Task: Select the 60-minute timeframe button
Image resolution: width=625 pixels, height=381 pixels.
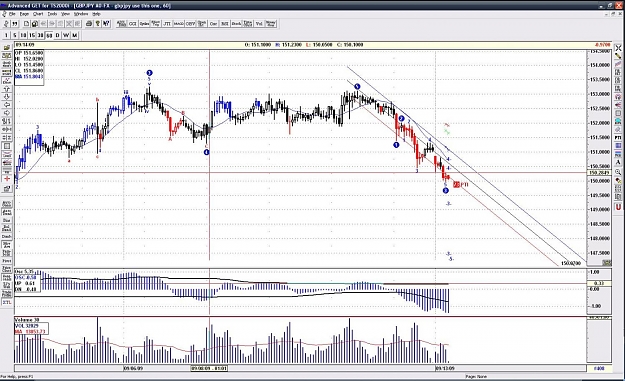Action: click(x=49, y=35)
